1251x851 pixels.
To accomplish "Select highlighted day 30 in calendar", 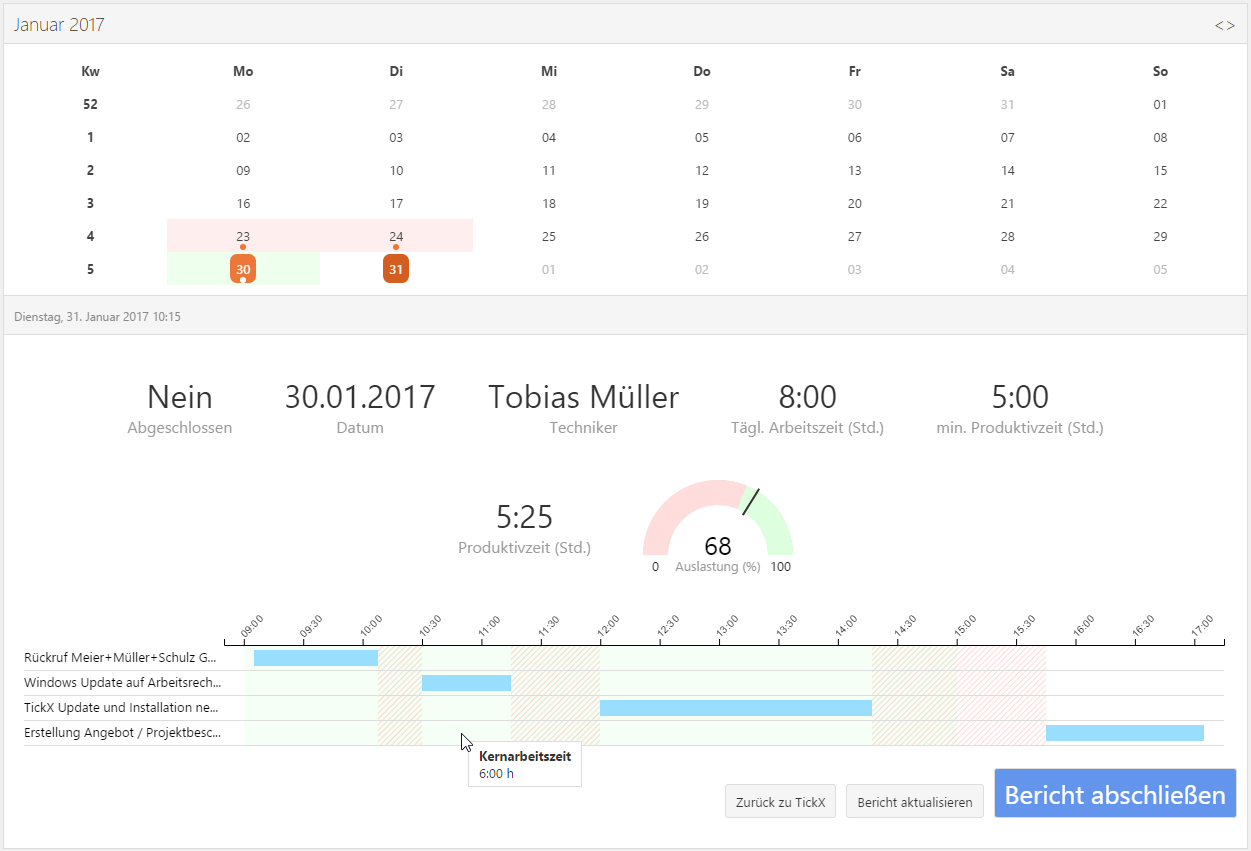I will click(243, 269).
